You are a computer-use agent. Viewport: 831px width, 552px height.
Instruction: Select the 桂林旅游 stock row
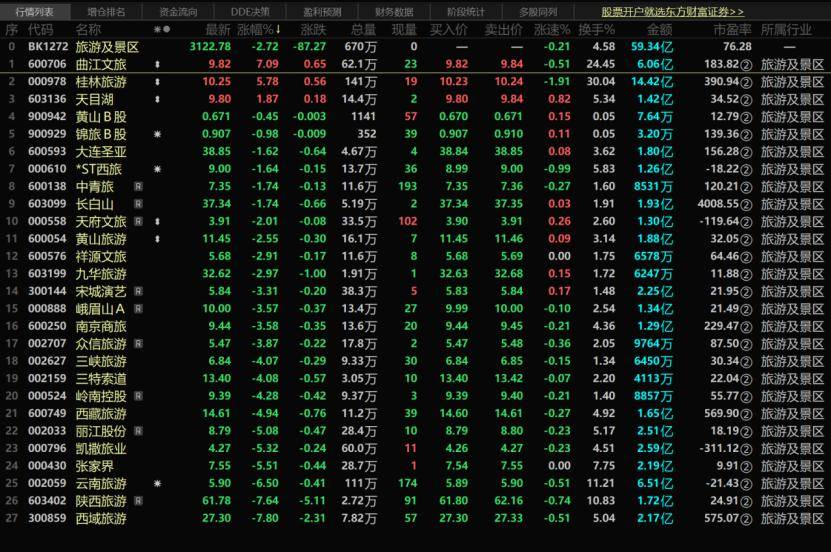(416, 82)
